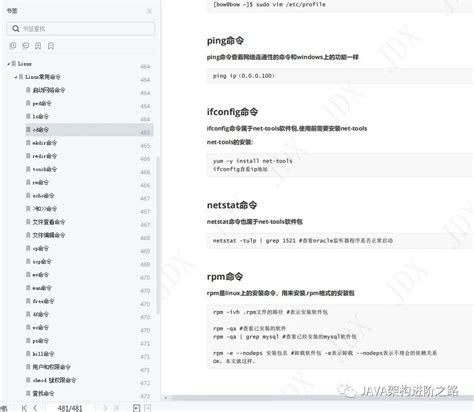This screenshot has width=474, height=412.
Task: Click the netstat命令 heading
Action: [x=232, y=205]
